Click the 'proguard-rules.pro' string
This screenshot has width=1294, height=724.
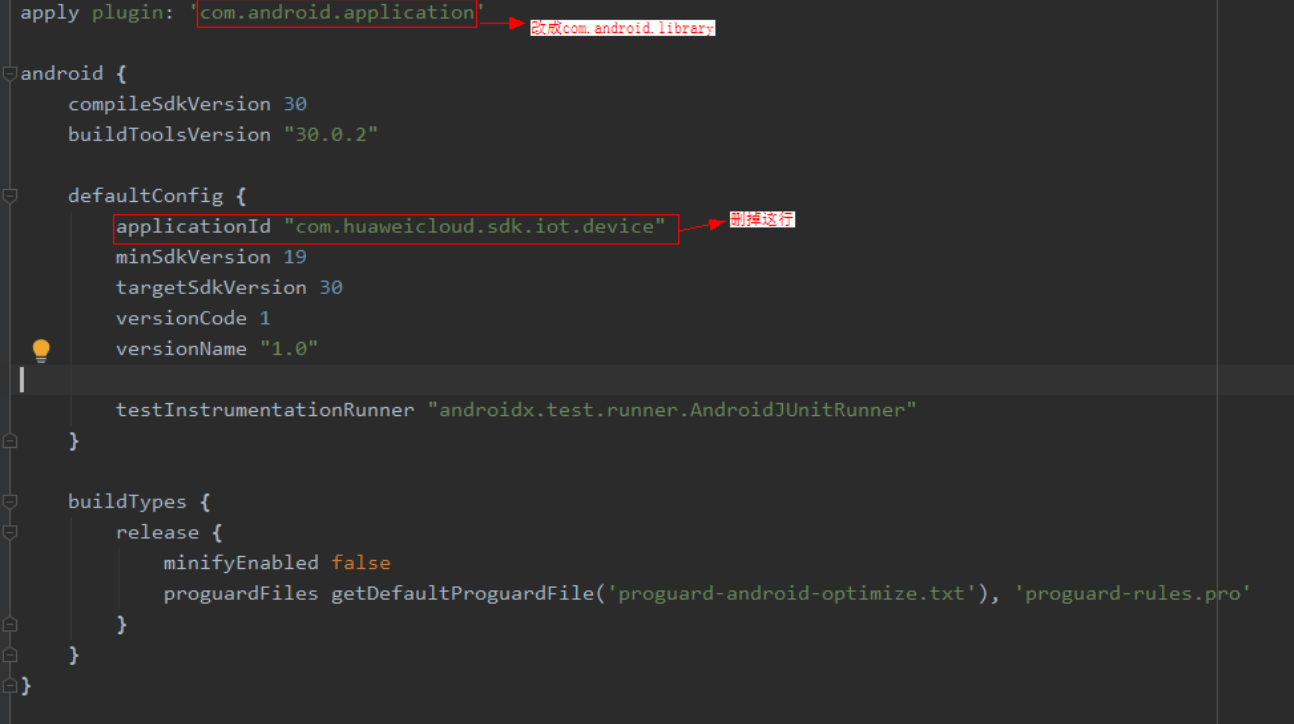coord(1133,594)
